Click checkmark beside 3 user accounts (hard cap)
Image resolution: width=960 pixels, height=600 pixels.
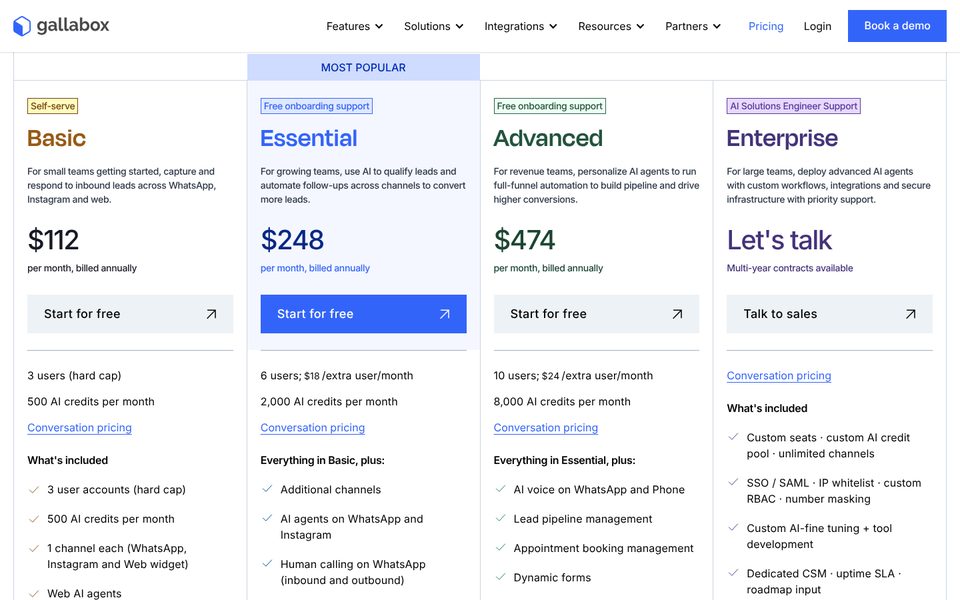34,489
